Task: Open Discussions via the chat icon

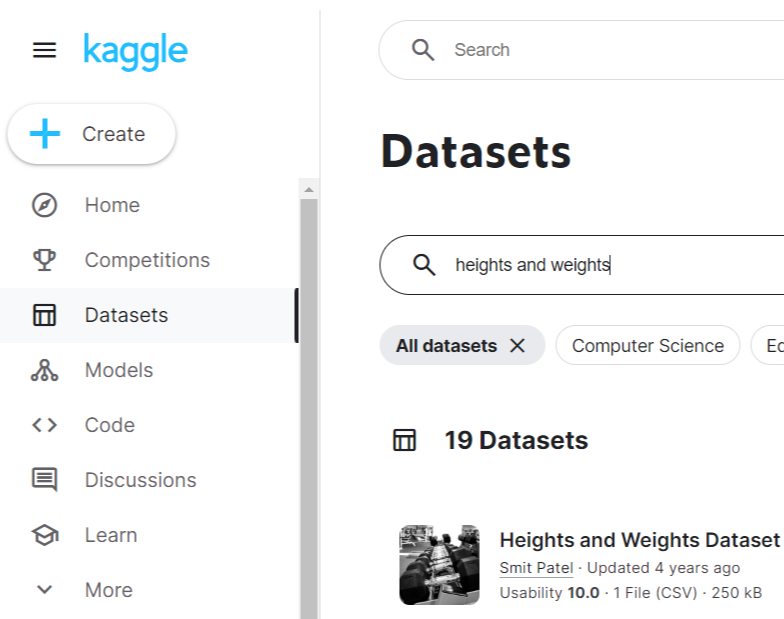Action: tap(44, 480)
